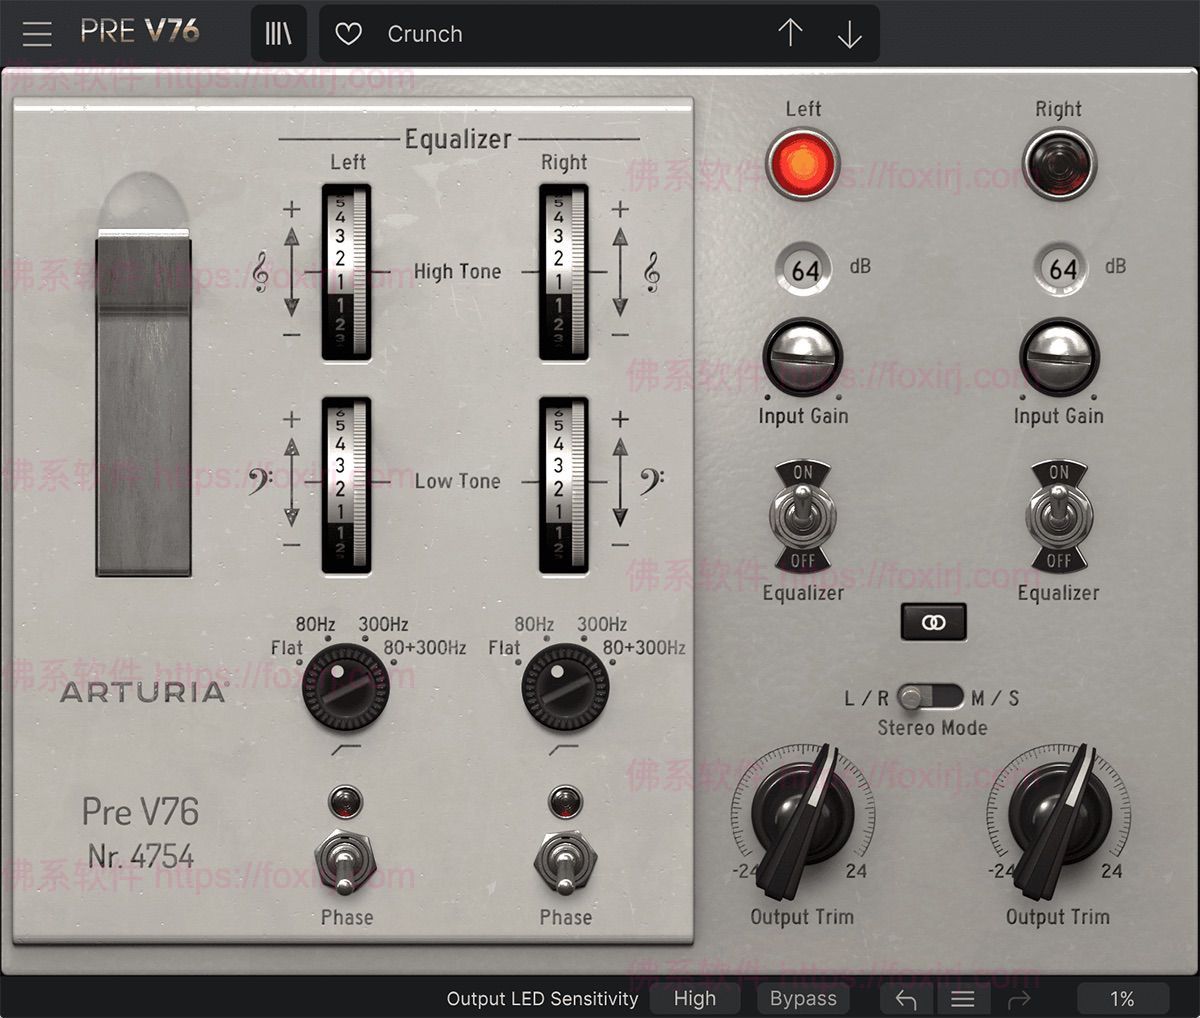Click the stereo link button

click(933, 622)
